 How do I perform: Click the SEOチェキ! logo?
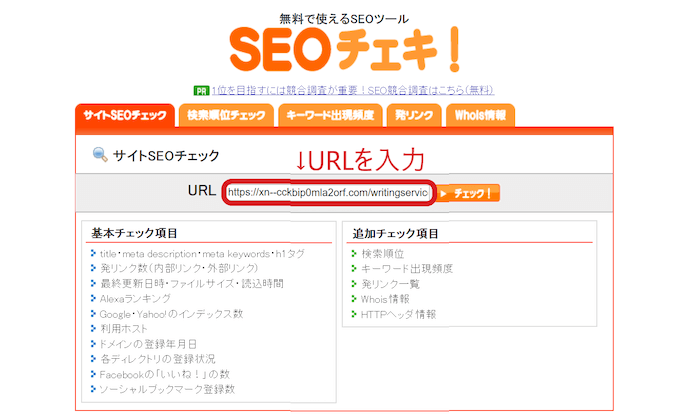[x=345, y=50]
